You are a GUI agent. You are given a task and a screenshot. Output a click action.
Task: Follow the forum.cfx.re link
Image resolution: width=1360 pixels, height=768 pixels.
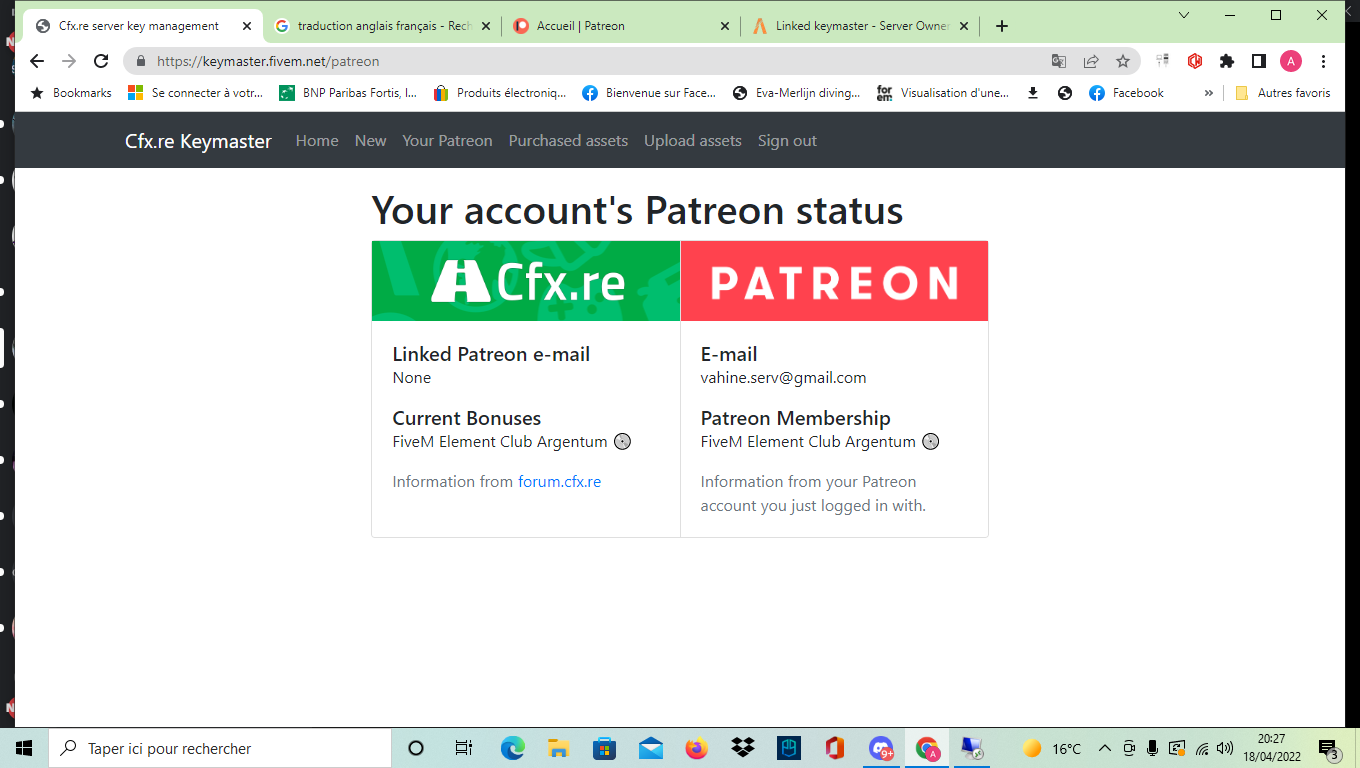click(559, 482)
